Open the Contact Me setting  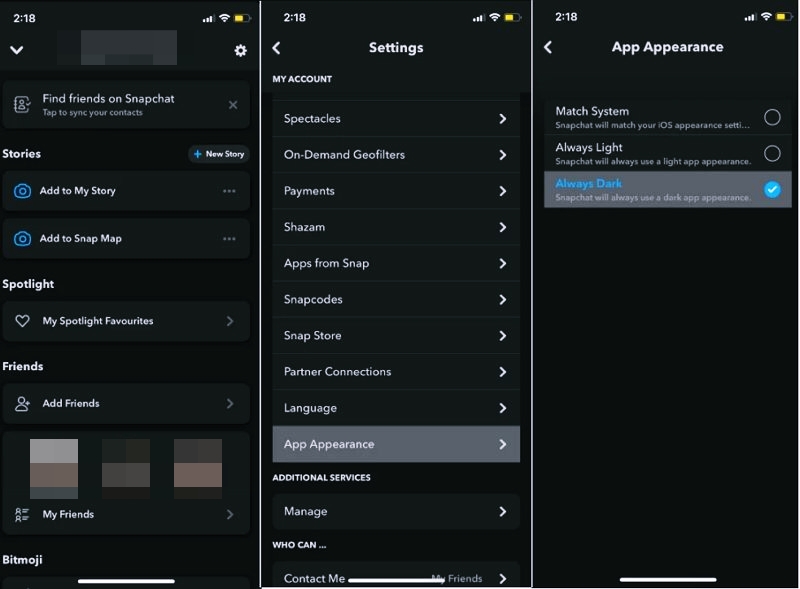tap(396, 575)
